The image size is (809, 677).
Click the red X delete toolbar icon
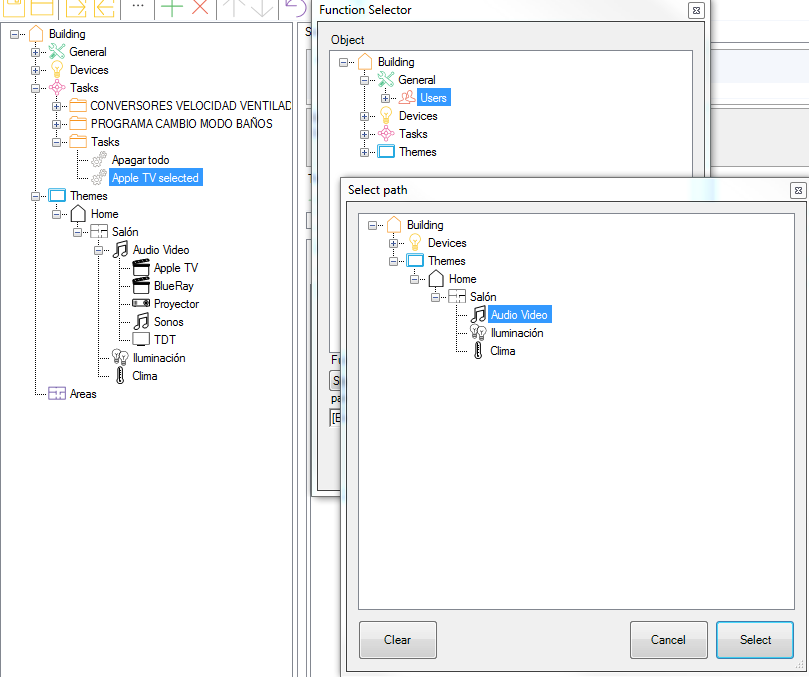tap(201, 7)
